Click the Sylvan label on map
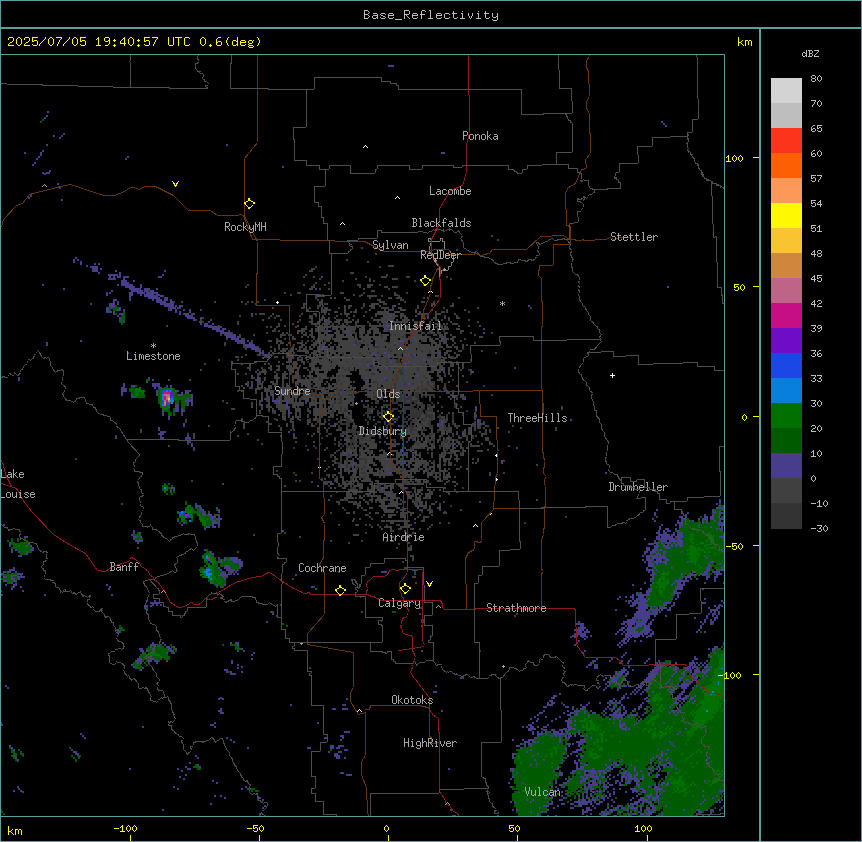Image resolution: width=862 pixels, height=842 pixels. [x=390, y=245]
